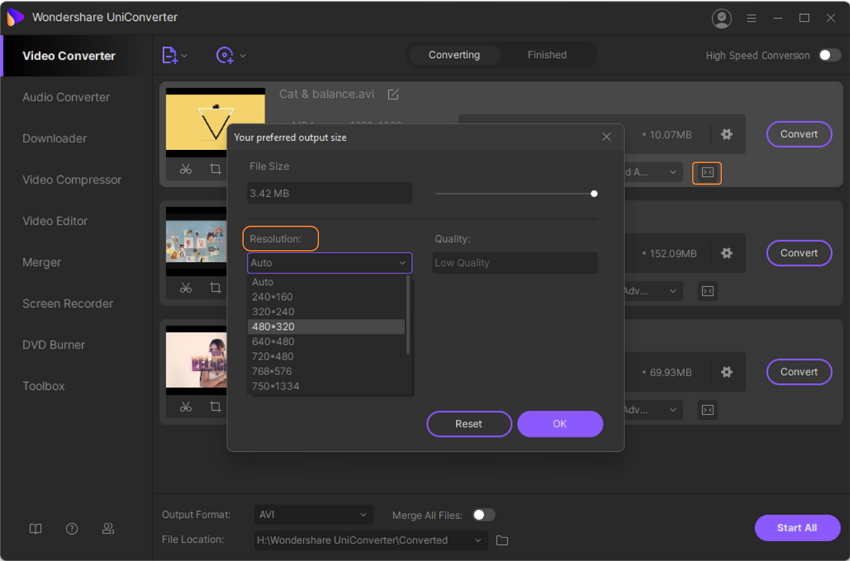Open settings gear next to 69.93MB
850x561 pixels.
click(x=726, y=372)
